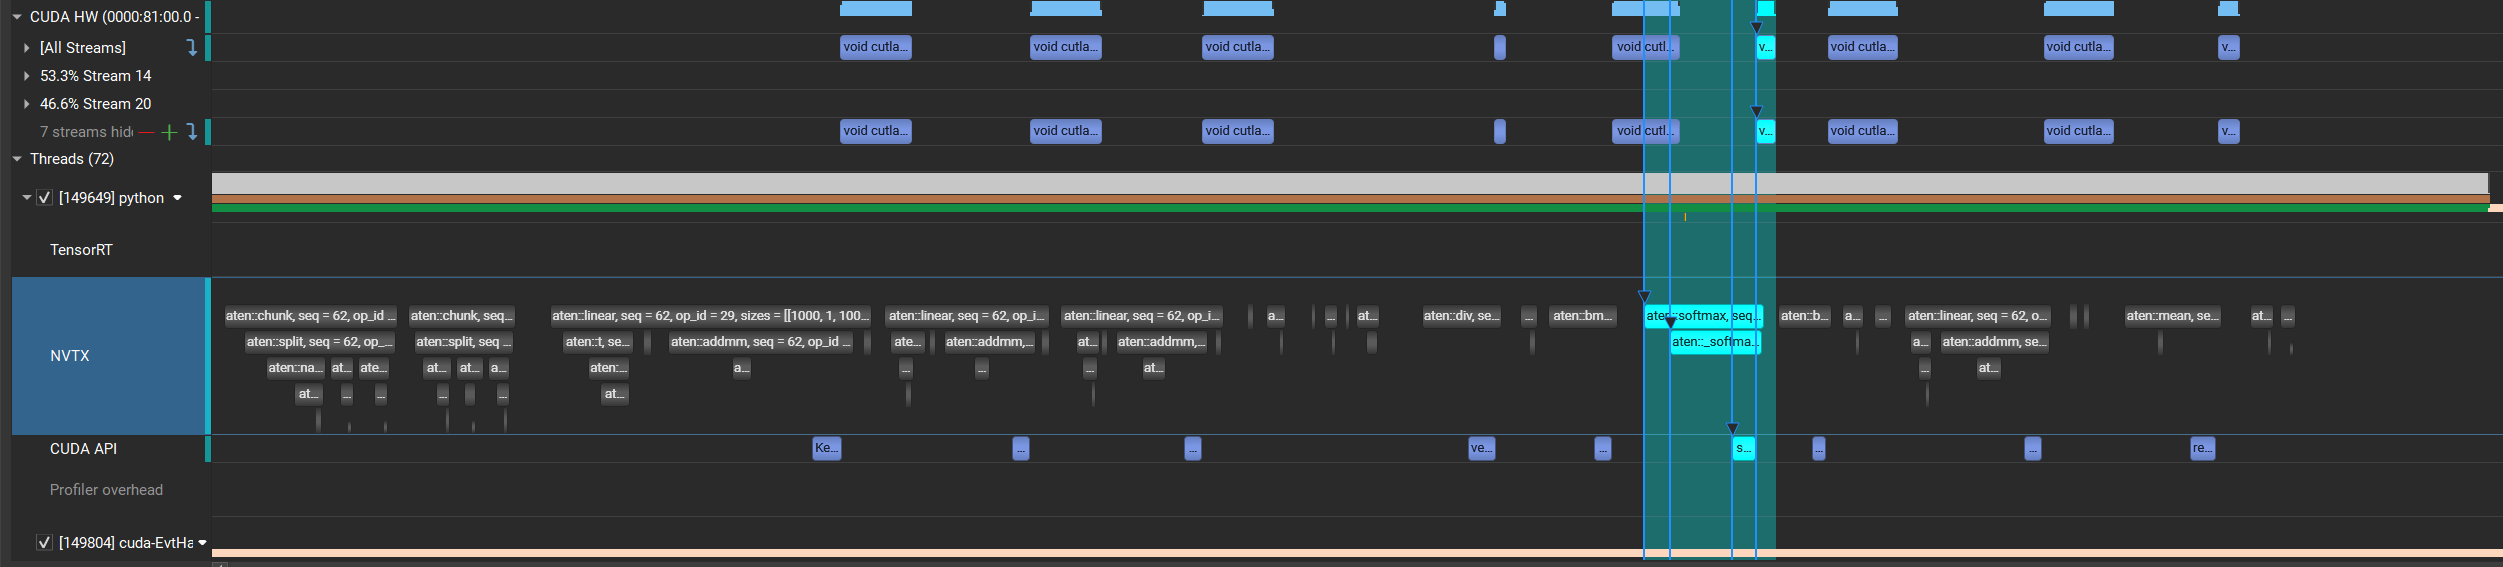Select the aten::t NVTX range

point(597,342)
